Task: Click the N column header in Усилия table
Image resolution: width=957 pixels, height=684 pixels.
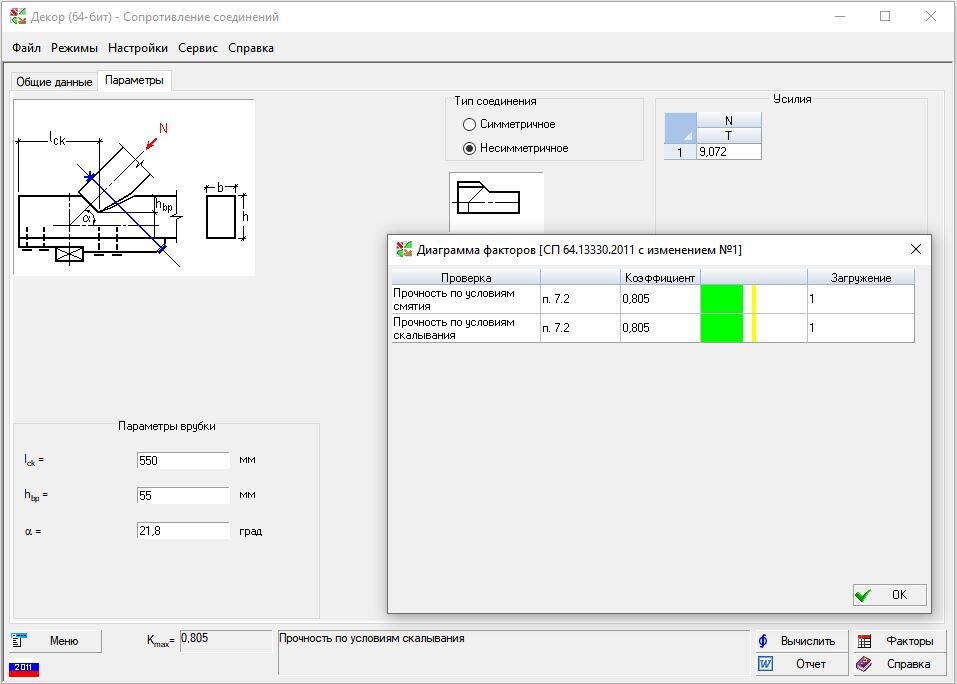Action: [x=729, y=120]
